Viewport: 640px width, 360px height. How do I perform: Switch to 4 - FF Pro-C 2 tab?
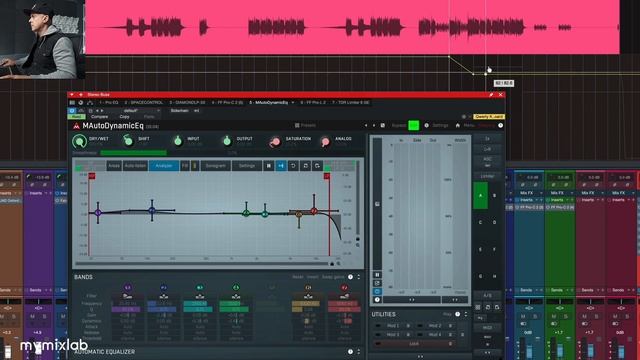227,102
